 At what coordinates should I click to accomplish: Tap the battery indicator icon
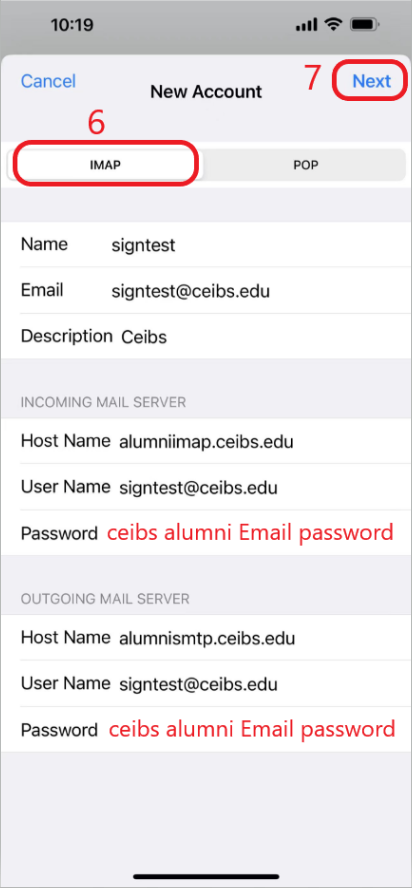tap(365, 24)
